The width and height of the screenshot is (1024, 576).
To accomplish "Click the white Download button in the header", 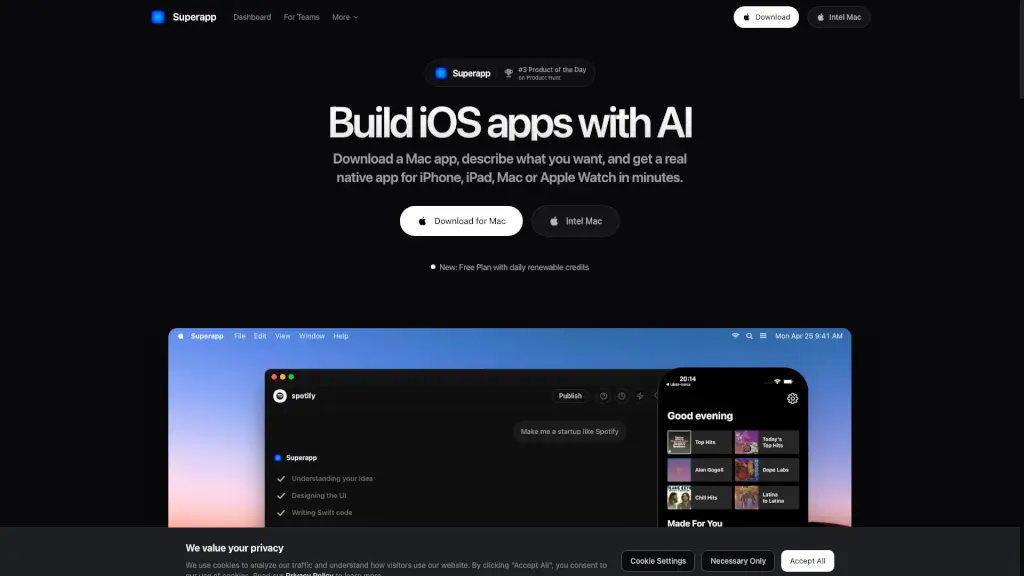I will [x=766, y=17].
